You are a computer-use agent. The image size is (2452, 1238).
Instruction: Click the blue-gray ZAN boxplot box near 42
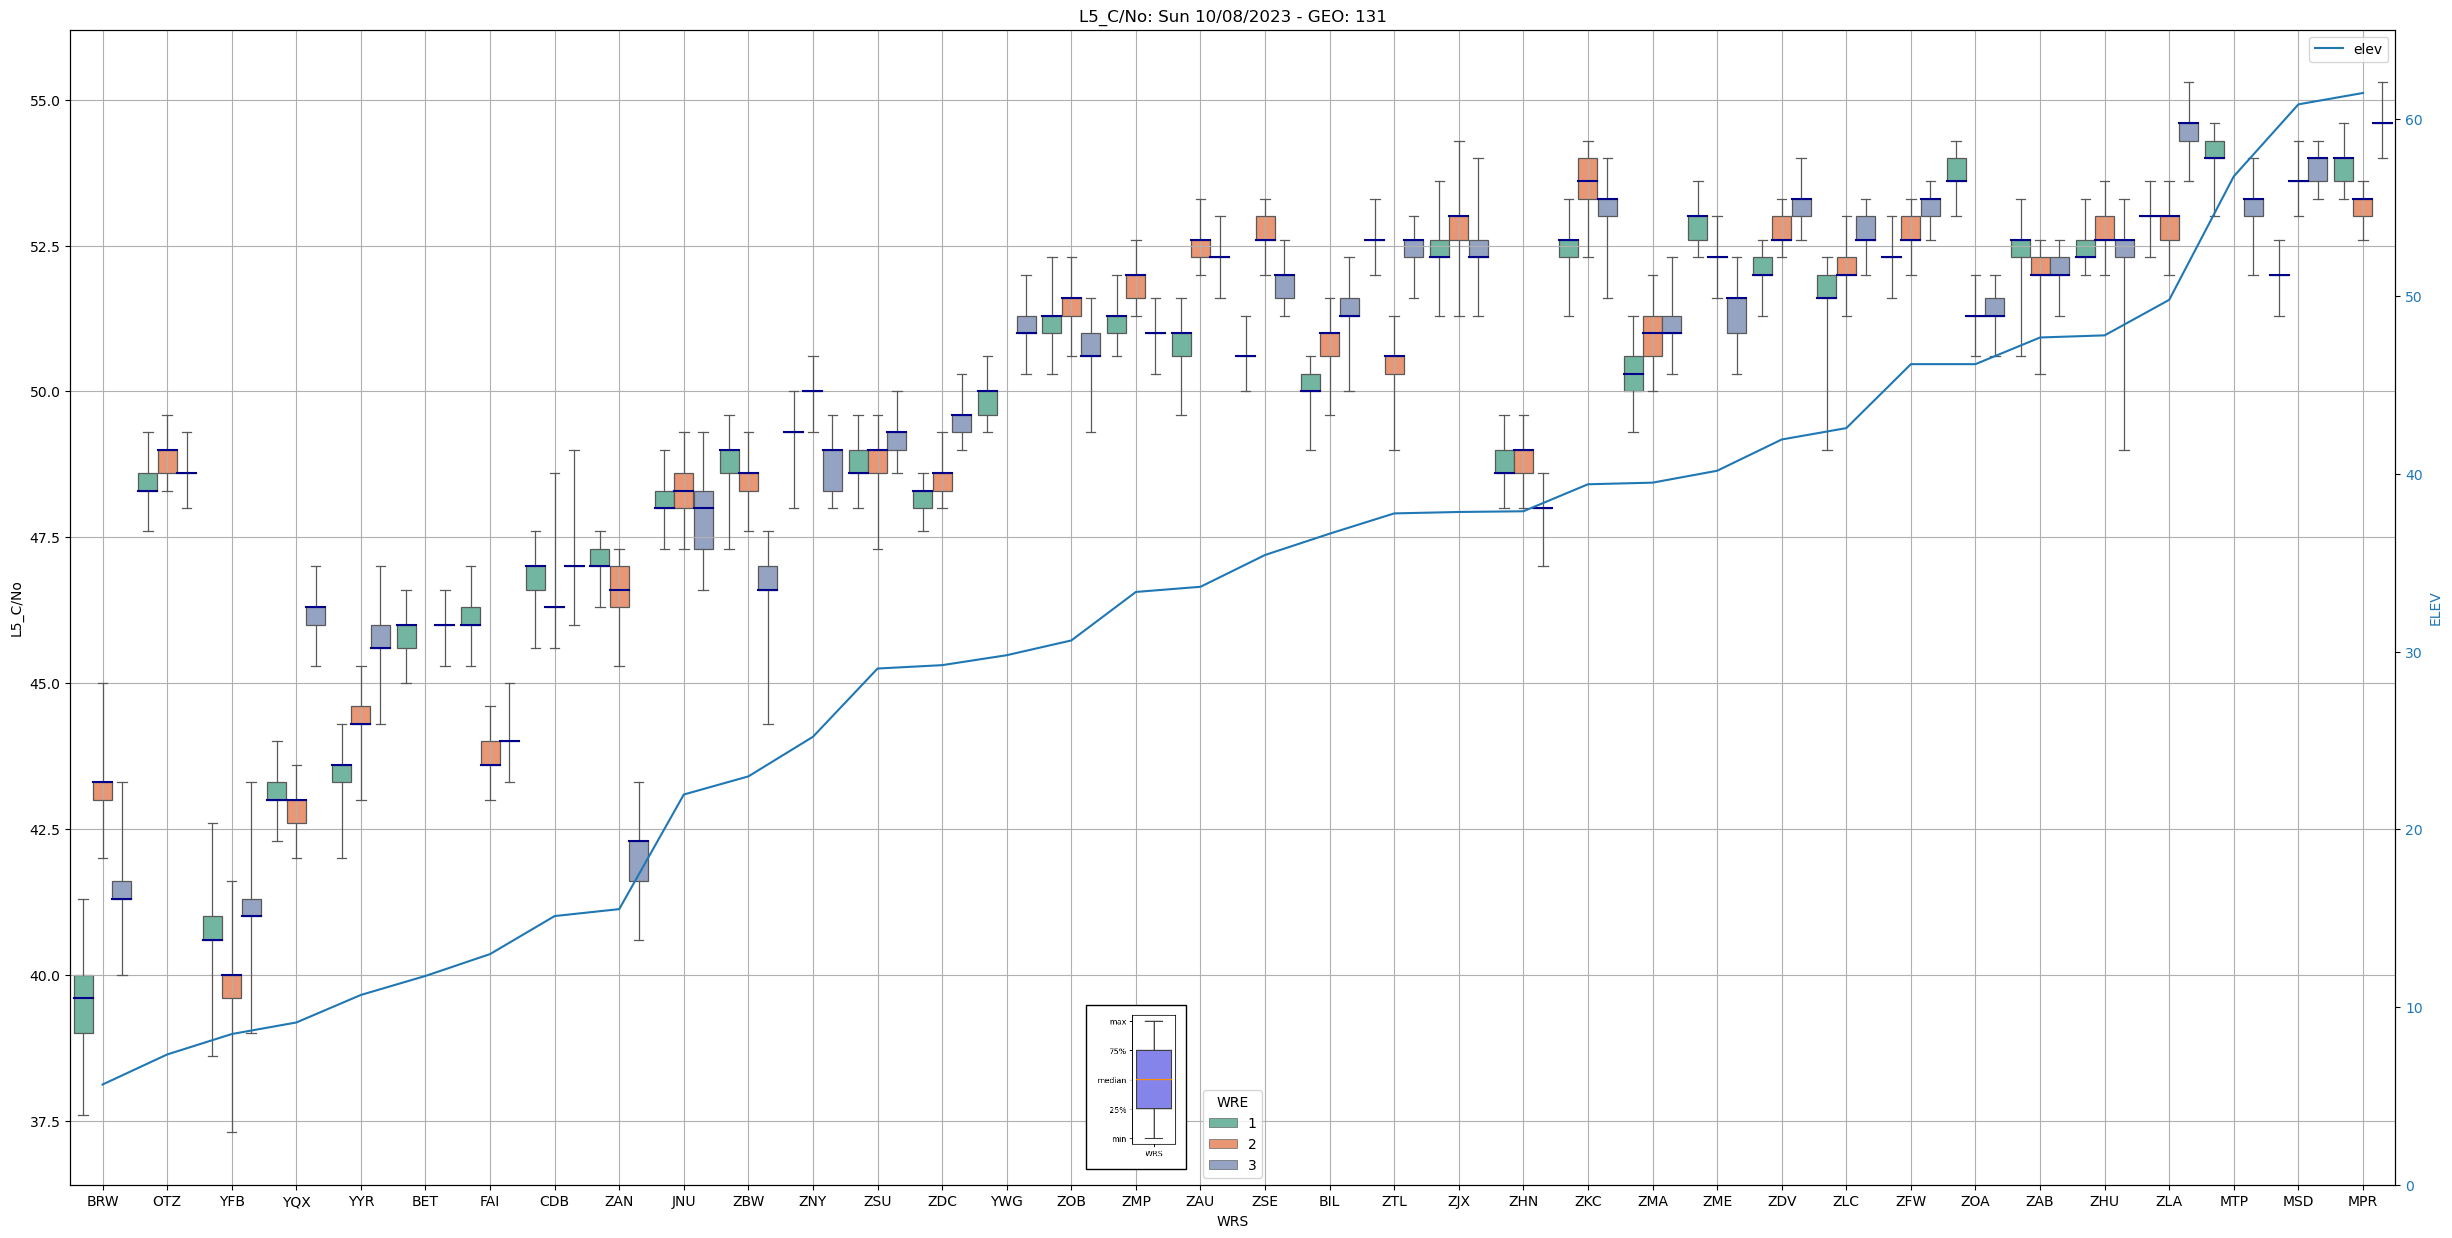click(639, 861)
